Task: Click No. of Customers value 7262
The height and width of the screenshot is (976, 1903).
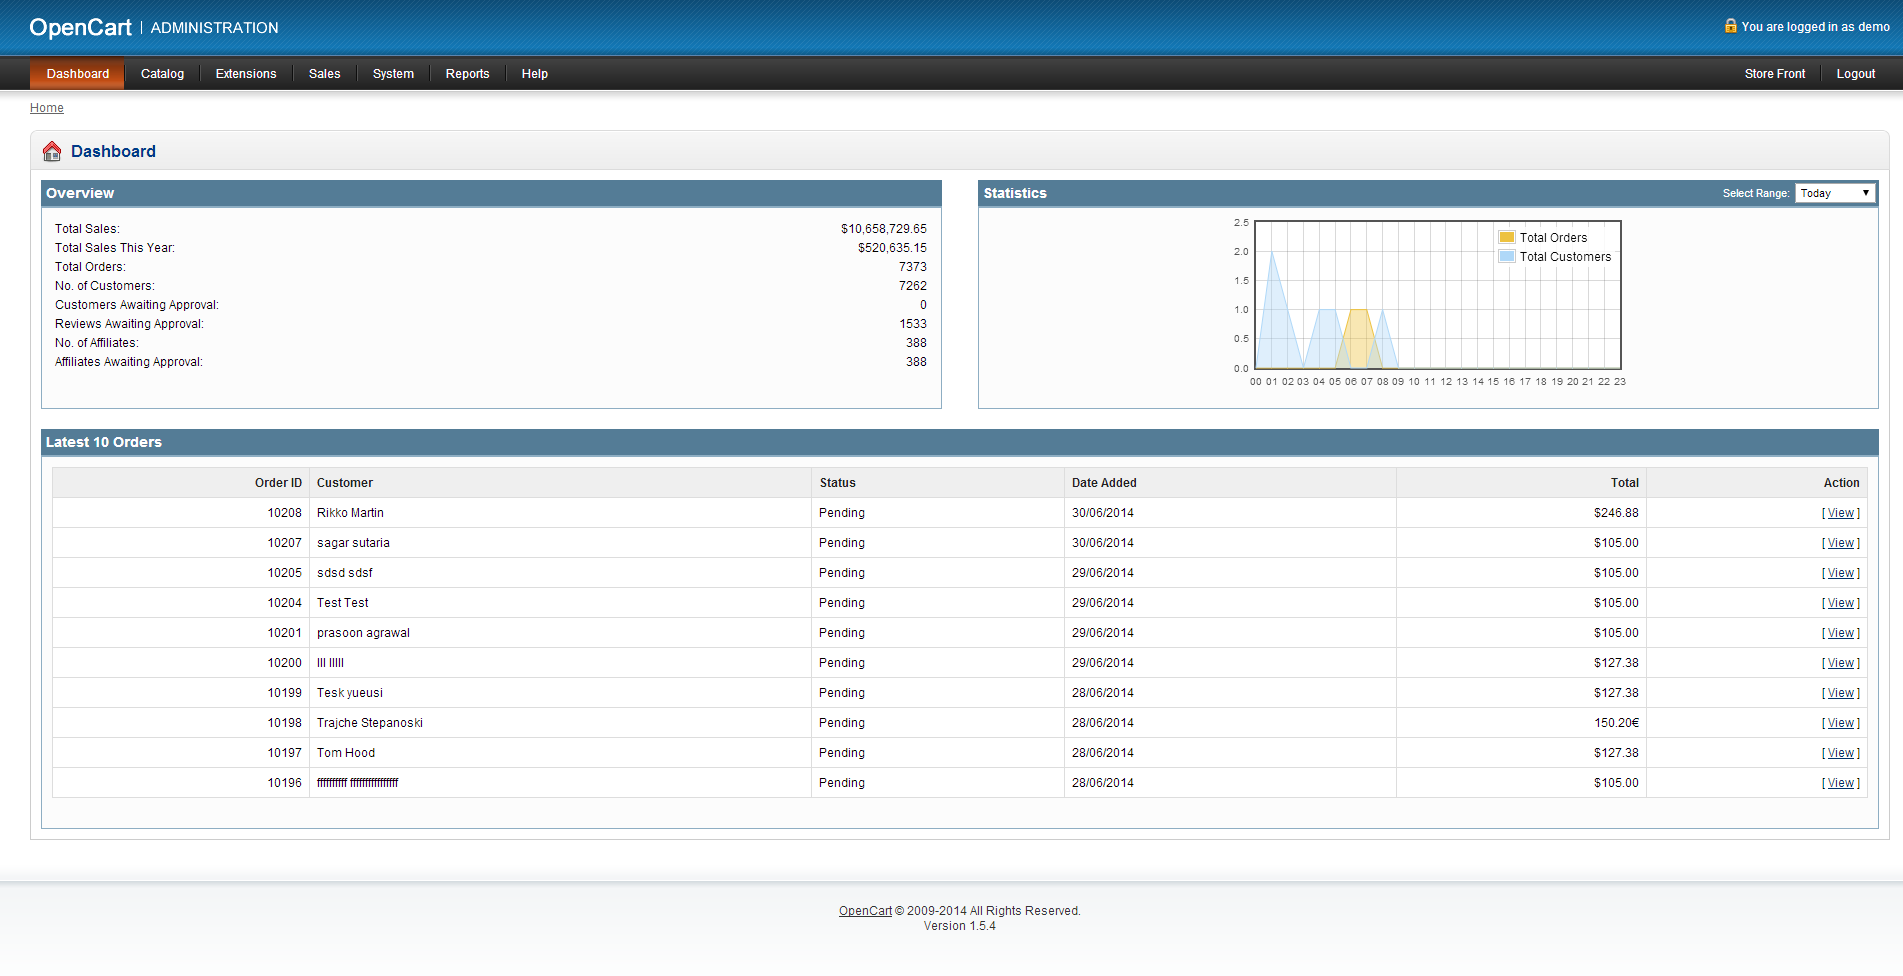Action: pos(913,286)
